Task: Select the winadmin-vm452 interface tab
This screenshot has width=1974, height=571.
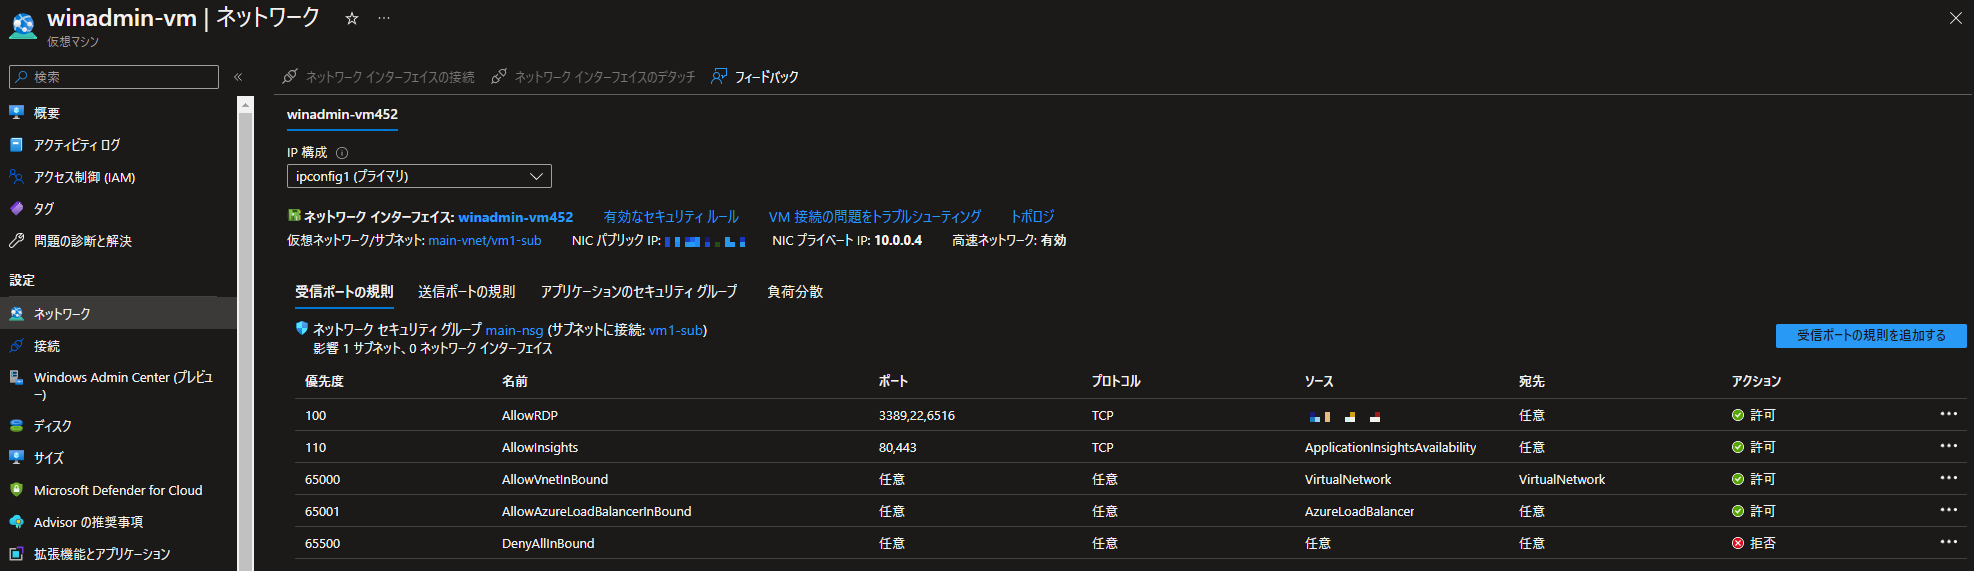Action: click(342, 115)
